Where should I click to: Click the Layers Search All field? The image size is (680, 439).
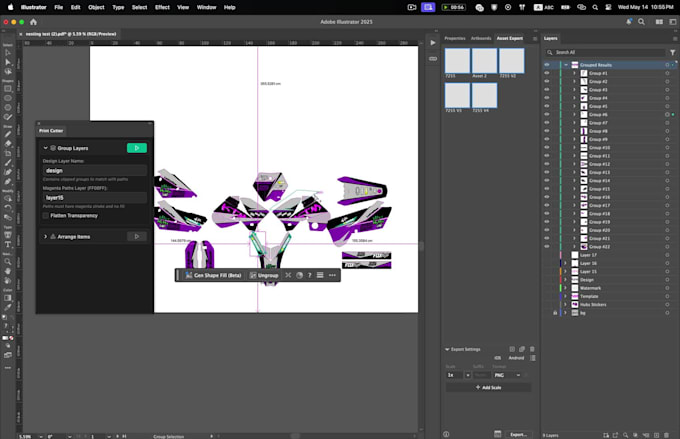[x=605, y=52]
